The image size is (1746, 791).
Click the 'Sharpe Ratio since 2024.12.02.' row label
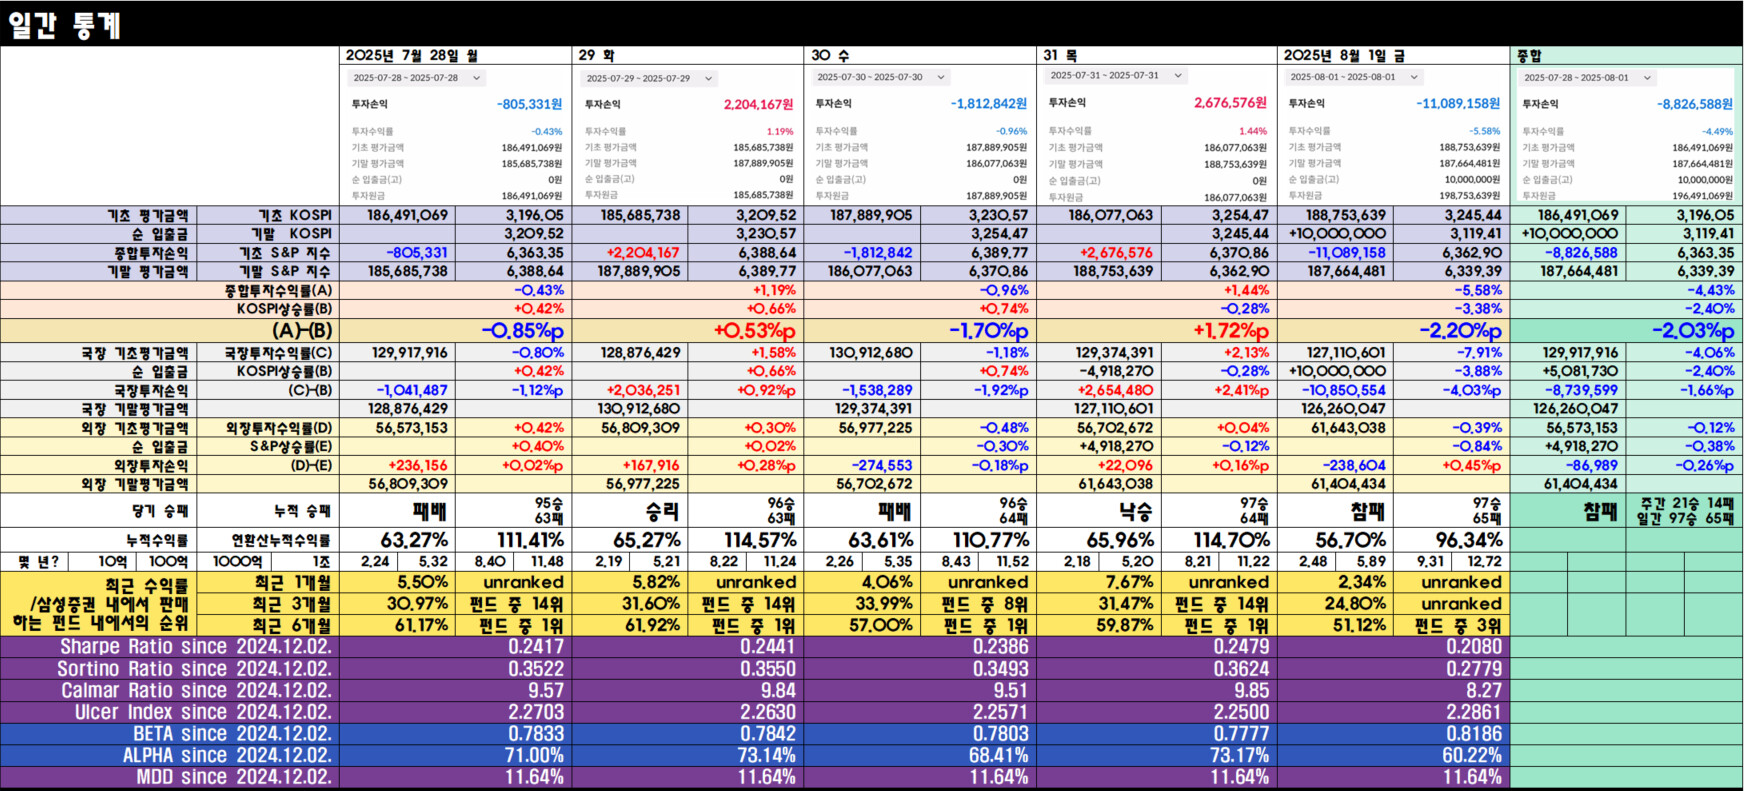(196, 647)
